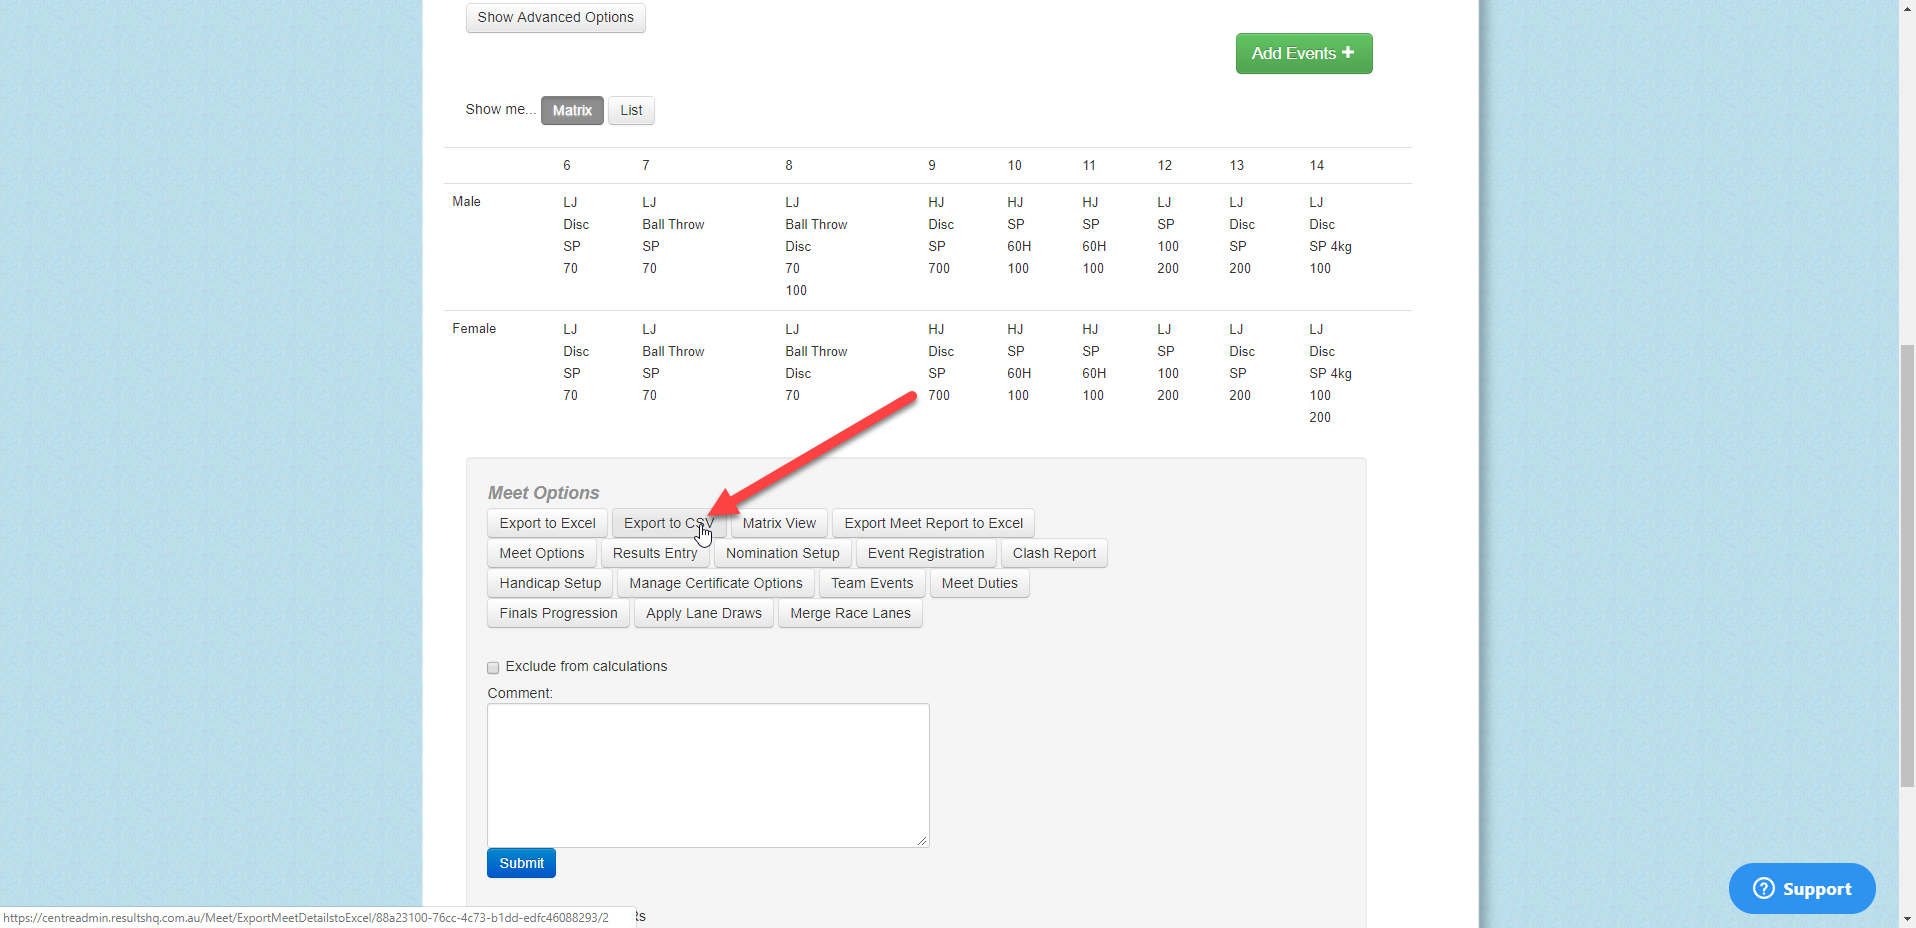This screenshot has width=1916, height=928.
Task: Switch to List view toggle
Action: (631, 110)
